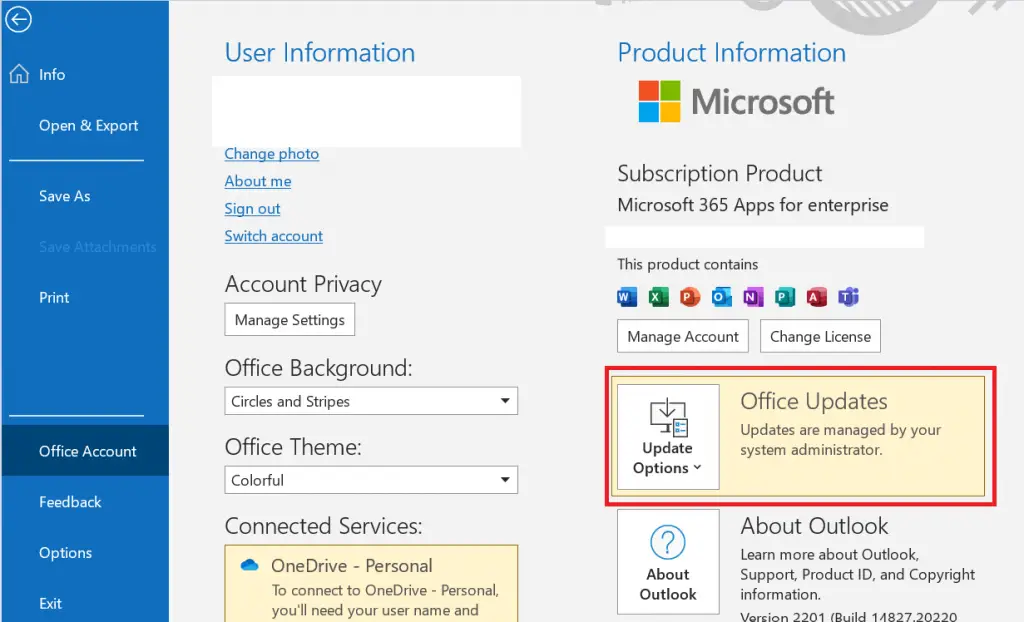
Task: Click the About me link
Action: coord(258,181)
